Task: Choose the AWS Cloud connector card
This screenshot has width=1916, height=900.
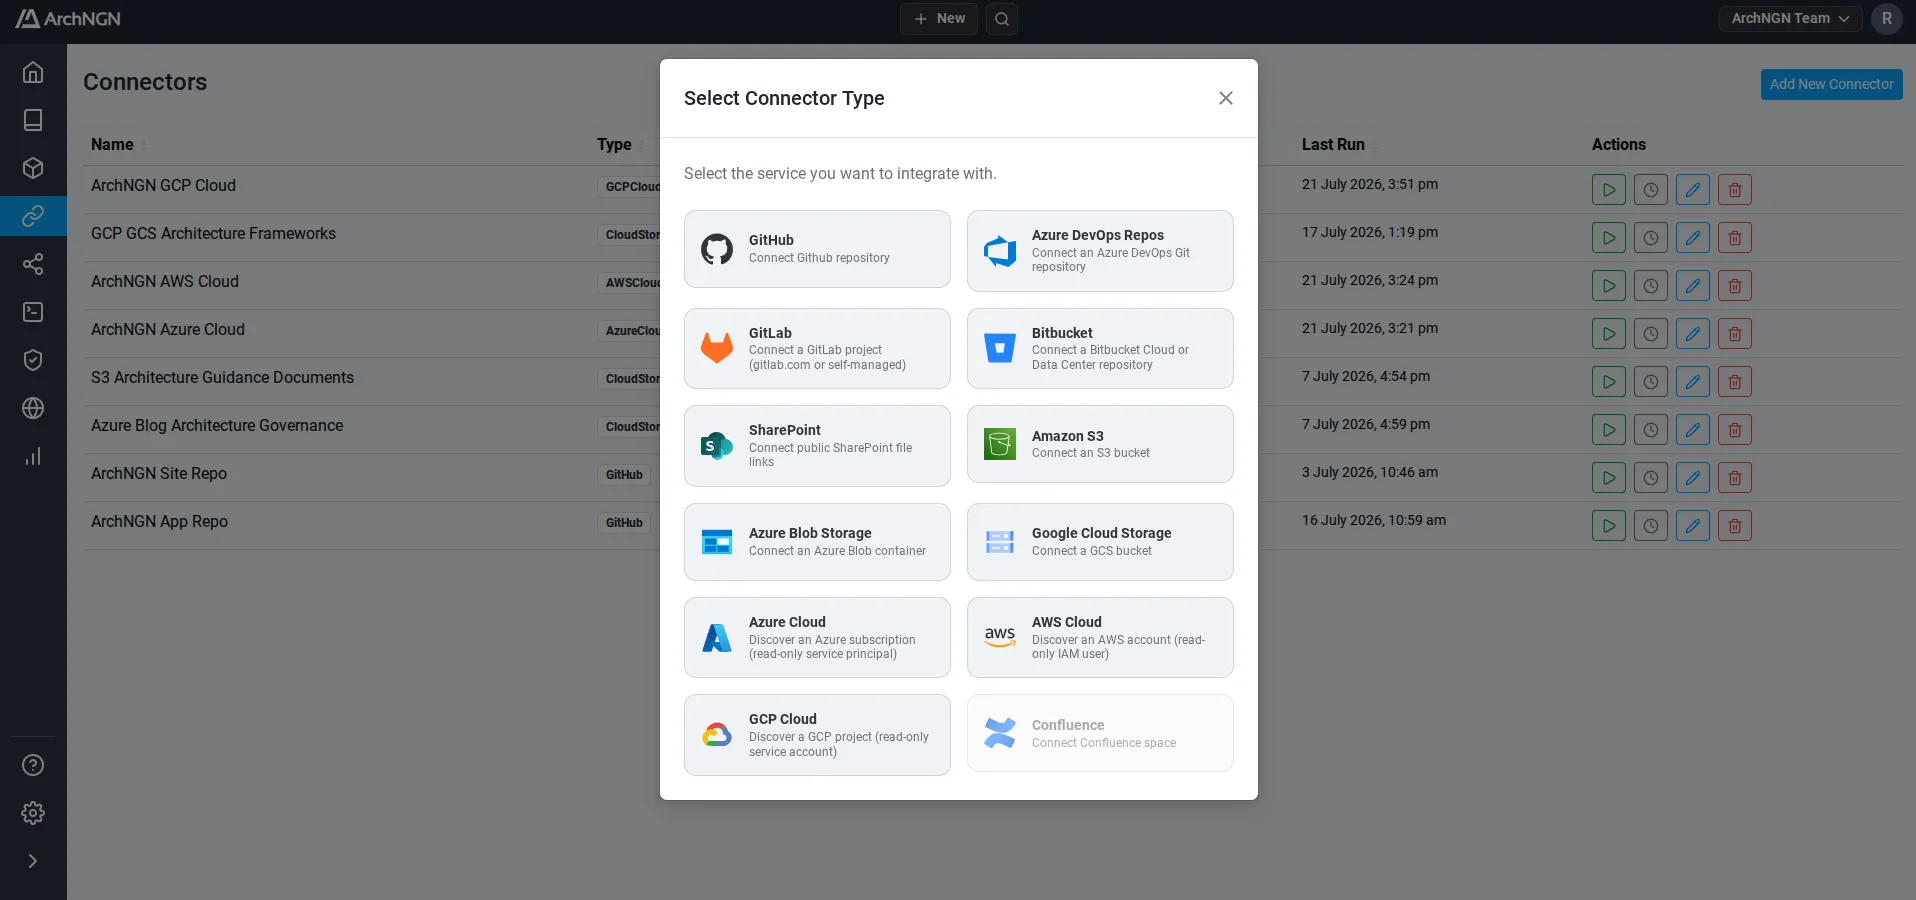Action: pos(1100,638)
